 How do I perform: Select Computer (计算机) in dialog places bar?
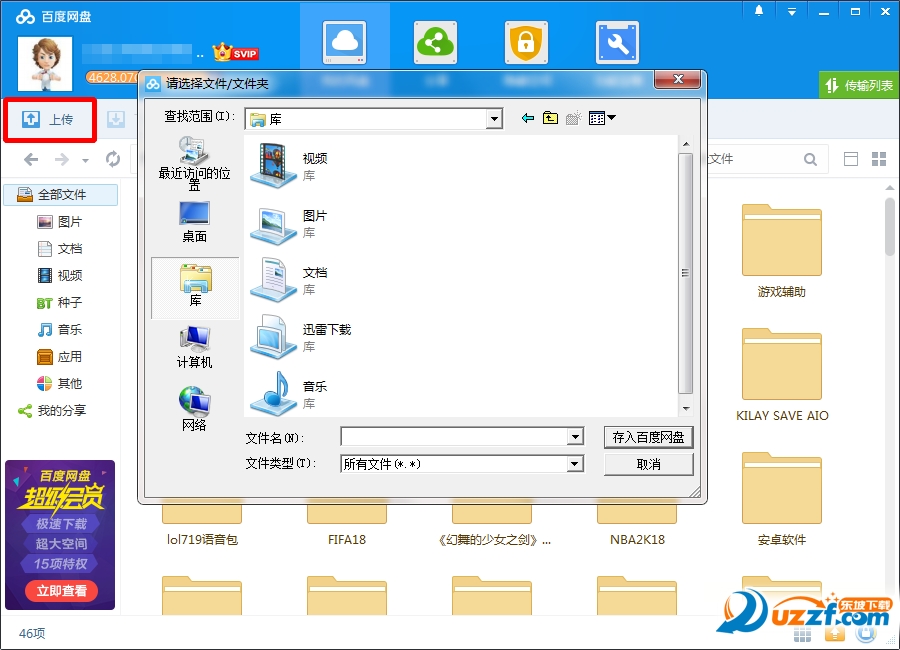pyautogui.click(x=195, y=347)
